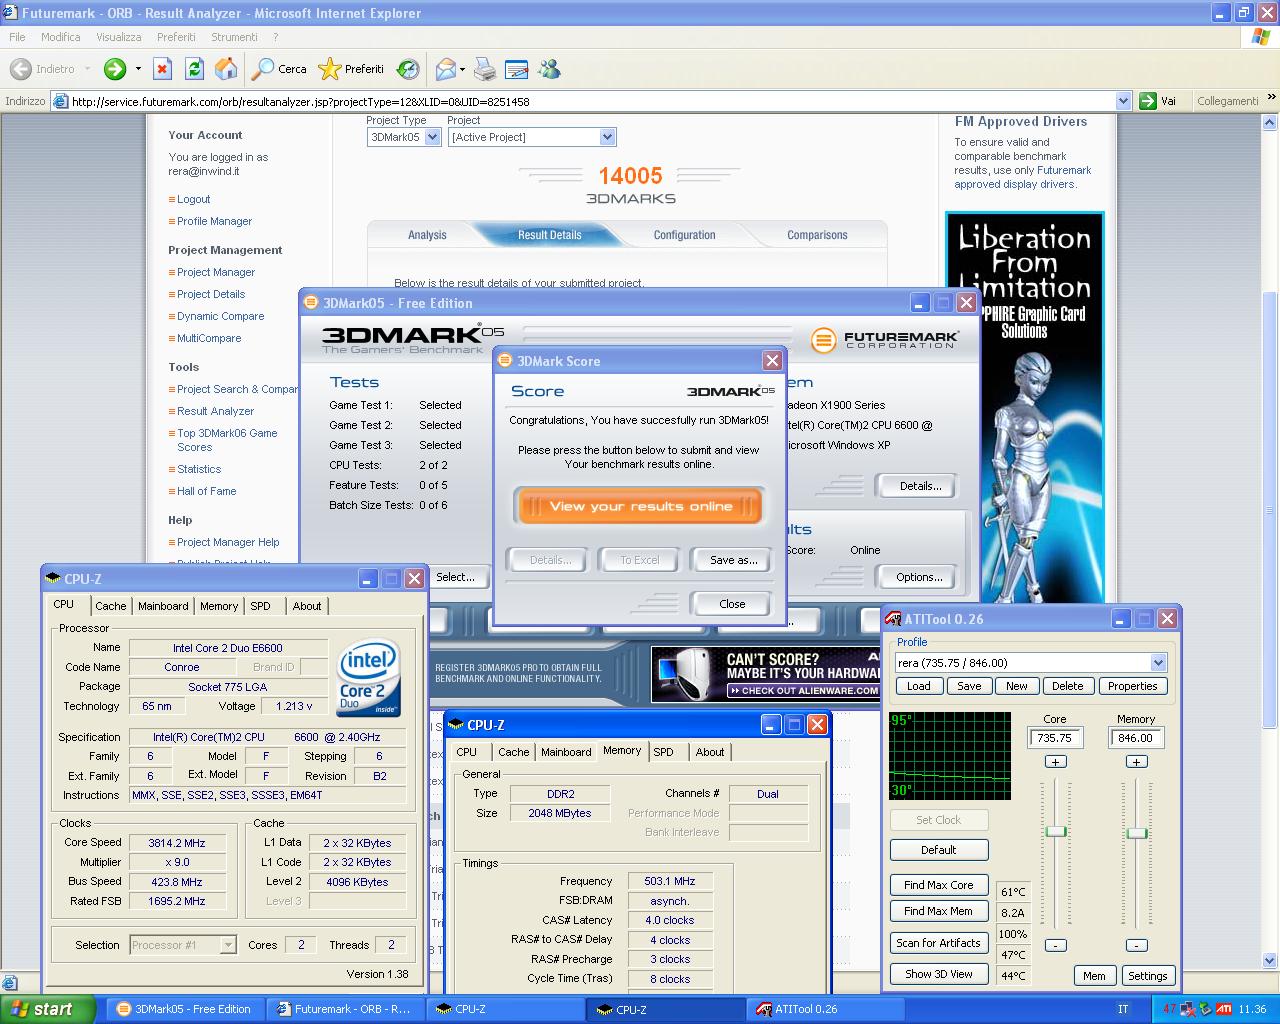Click Show 3D View button
1280x1024 pixels.
[x=938, y=974]
